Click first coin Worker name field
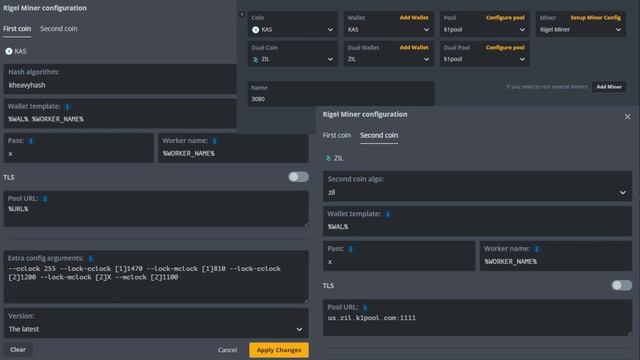 pyautogui.click(x=233, y=147)
